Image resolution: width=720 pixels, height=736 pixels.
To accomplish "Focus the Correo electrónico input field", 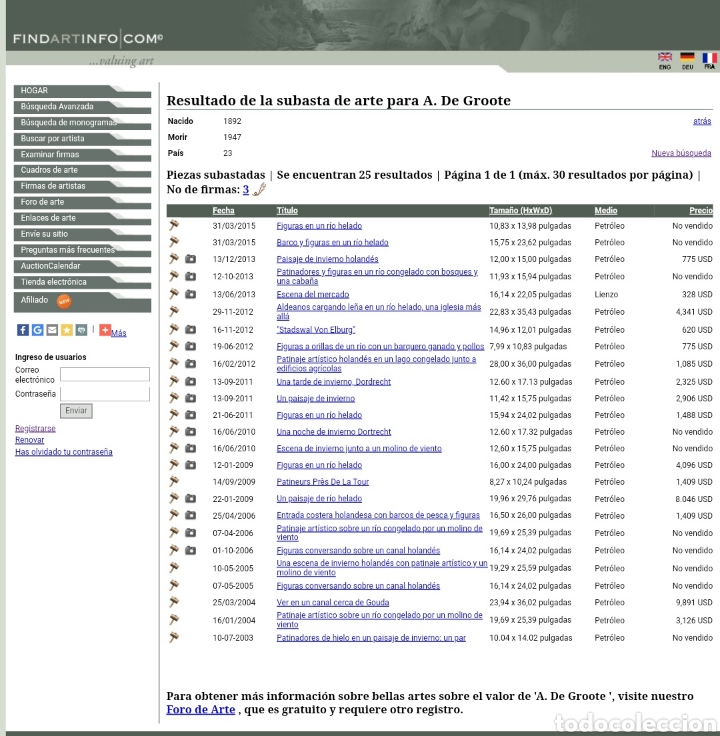I will click(105, 374).
